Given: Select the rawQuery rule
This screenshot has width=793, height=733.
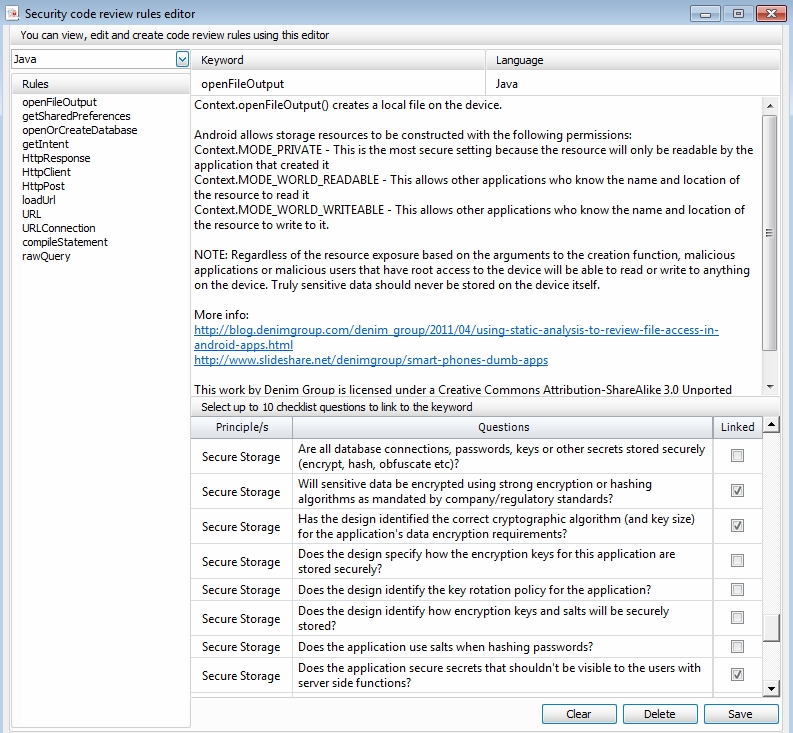Looking at the screenshot, I should pos(46,256).
